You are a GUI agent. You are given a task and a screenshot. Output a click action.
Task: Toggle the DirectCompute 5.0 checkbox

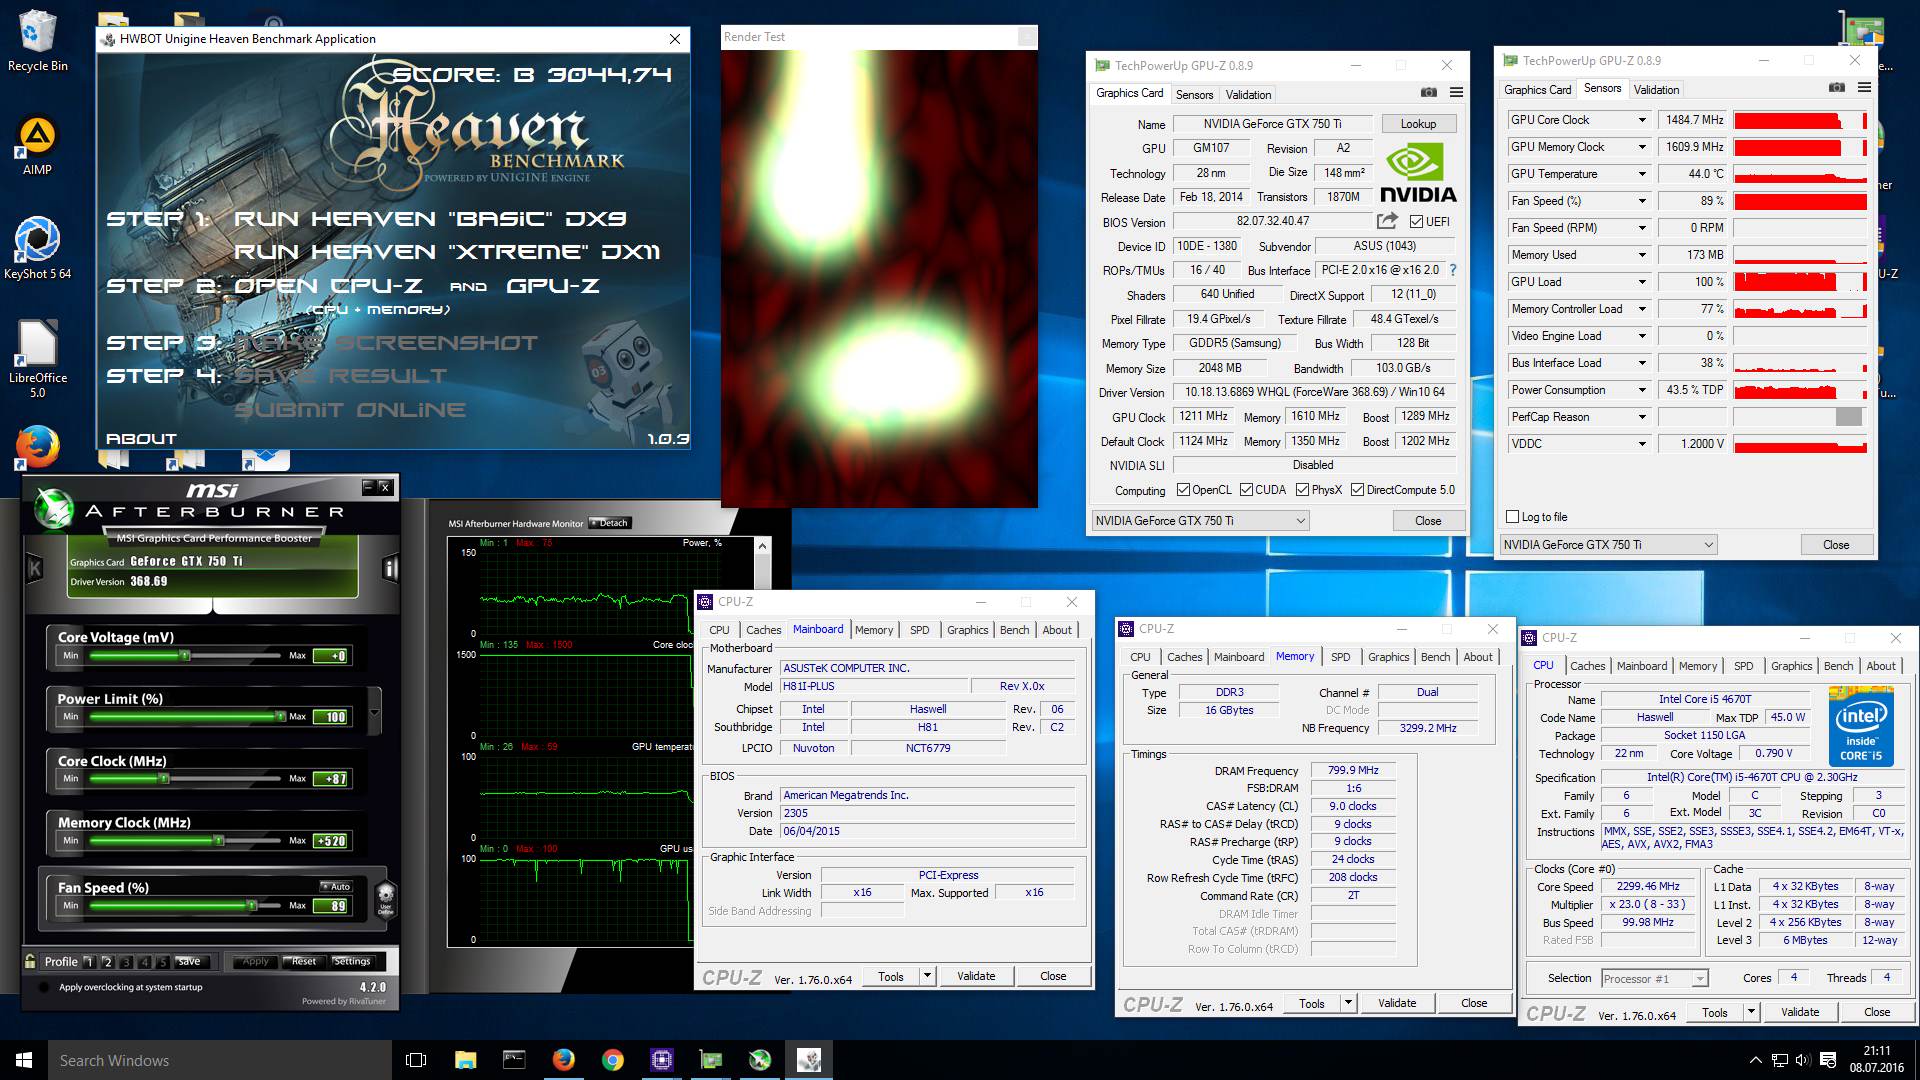click(1357, 490)
